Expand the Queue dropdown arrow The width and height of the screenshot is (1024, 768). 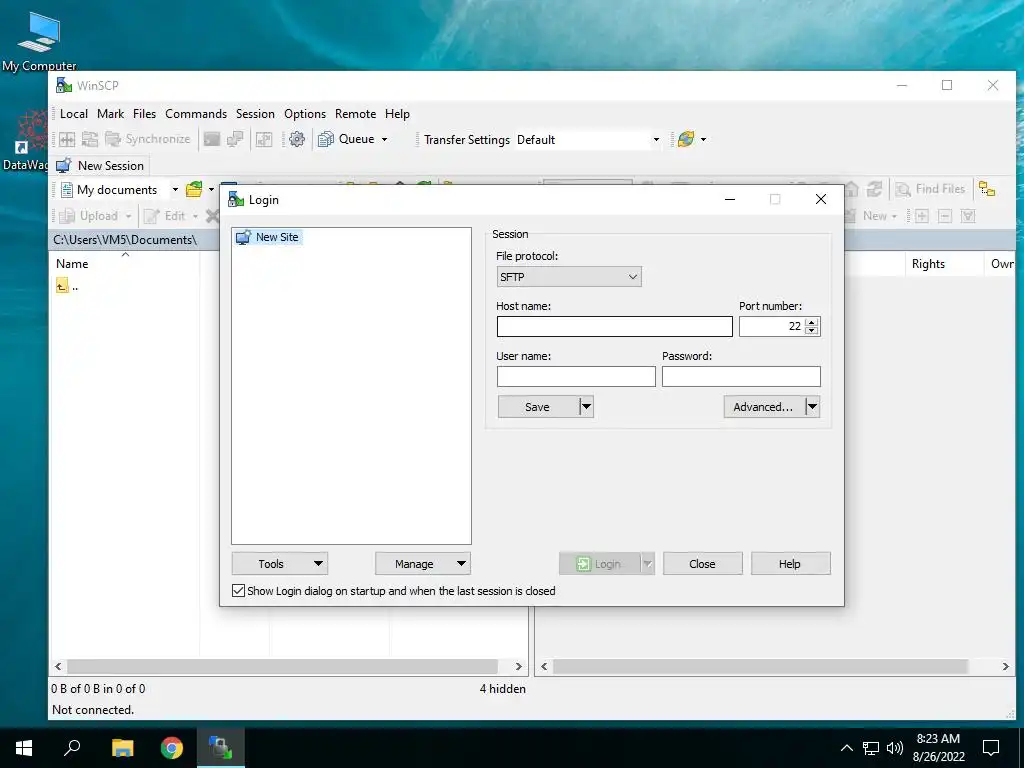[385, 139]
